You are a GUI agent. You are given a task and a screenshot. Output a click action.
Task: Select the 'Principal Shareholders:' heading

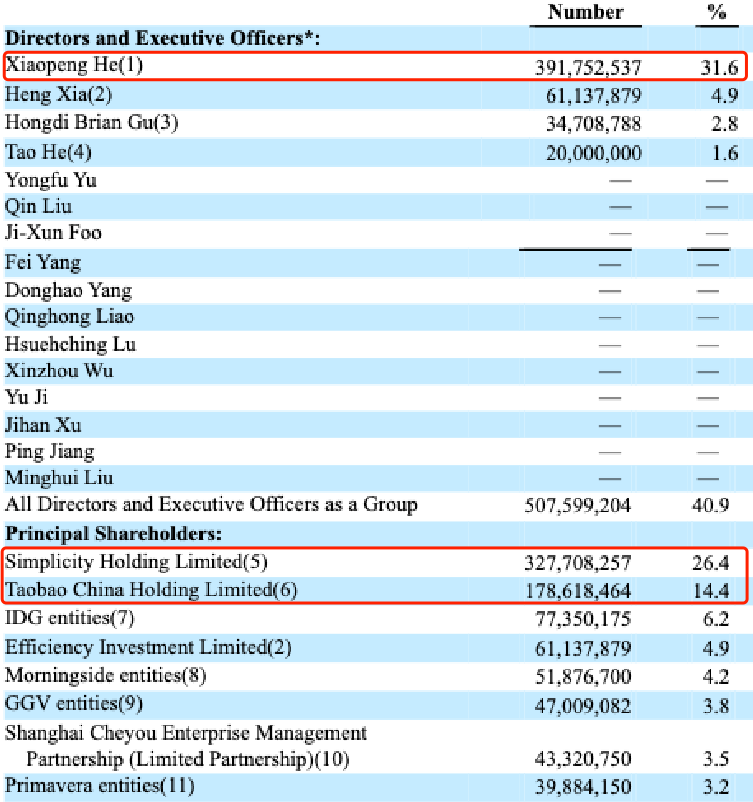[114, 533]
